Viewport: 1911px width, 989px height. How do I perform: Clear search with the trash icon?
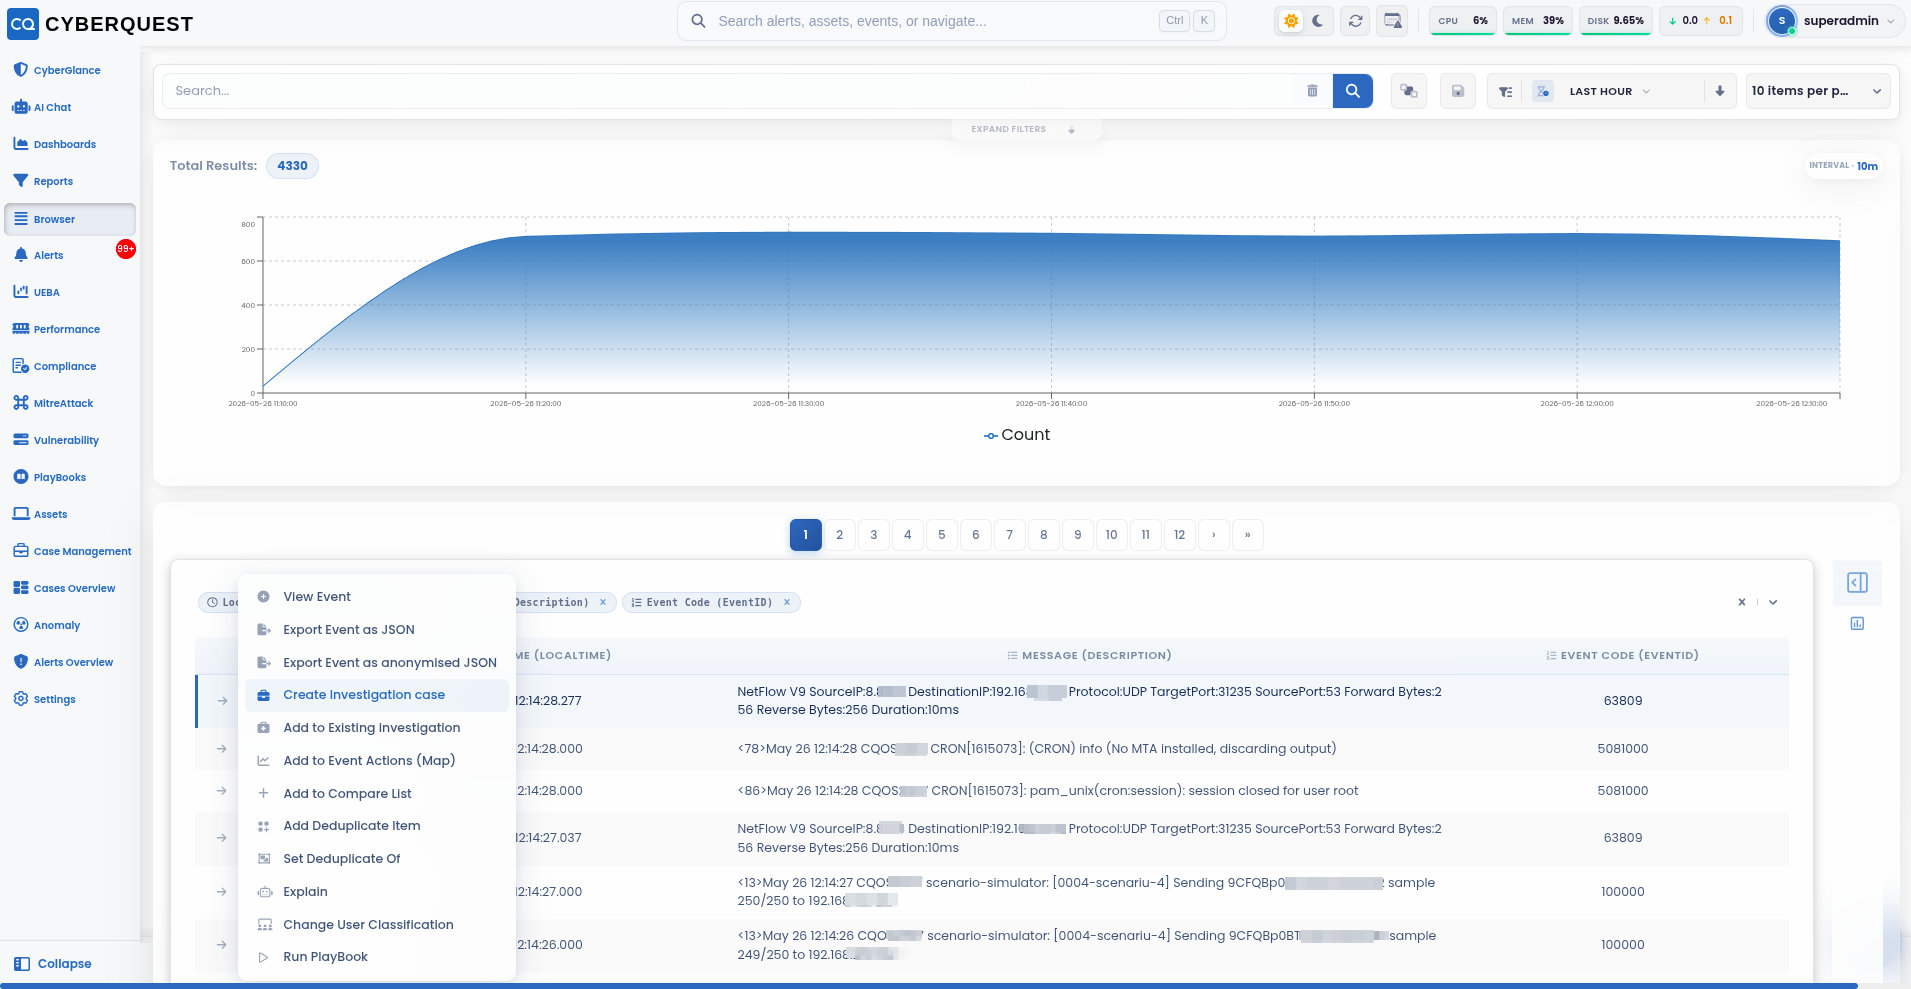(x=1312, y=91)
